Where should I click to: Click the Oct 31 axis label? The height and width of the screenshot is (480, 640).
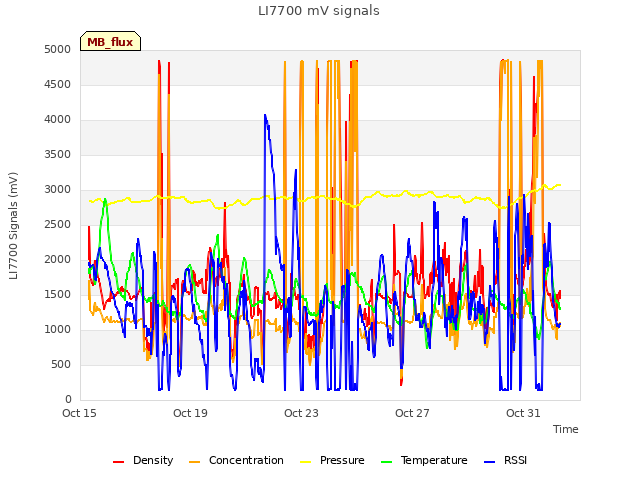click(523, 413)
